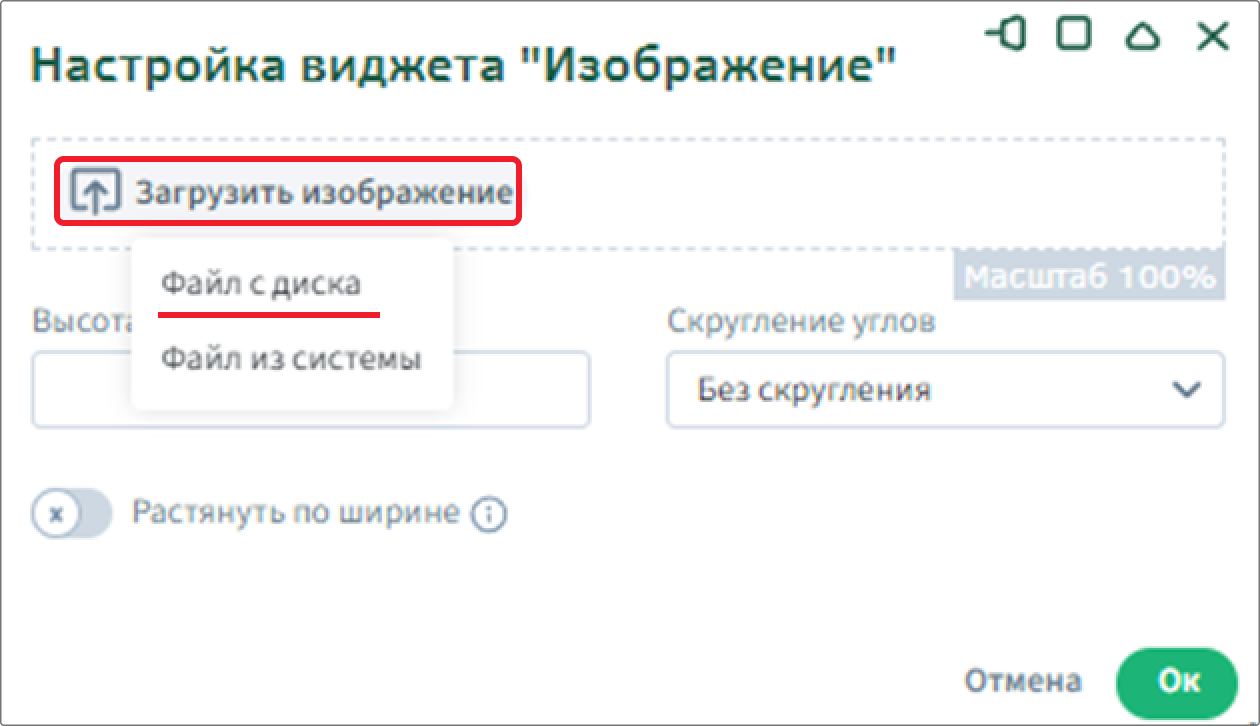Click the square maximize icon in the header
Screen dimensions: 1260x726
[x=1075, y=36]
